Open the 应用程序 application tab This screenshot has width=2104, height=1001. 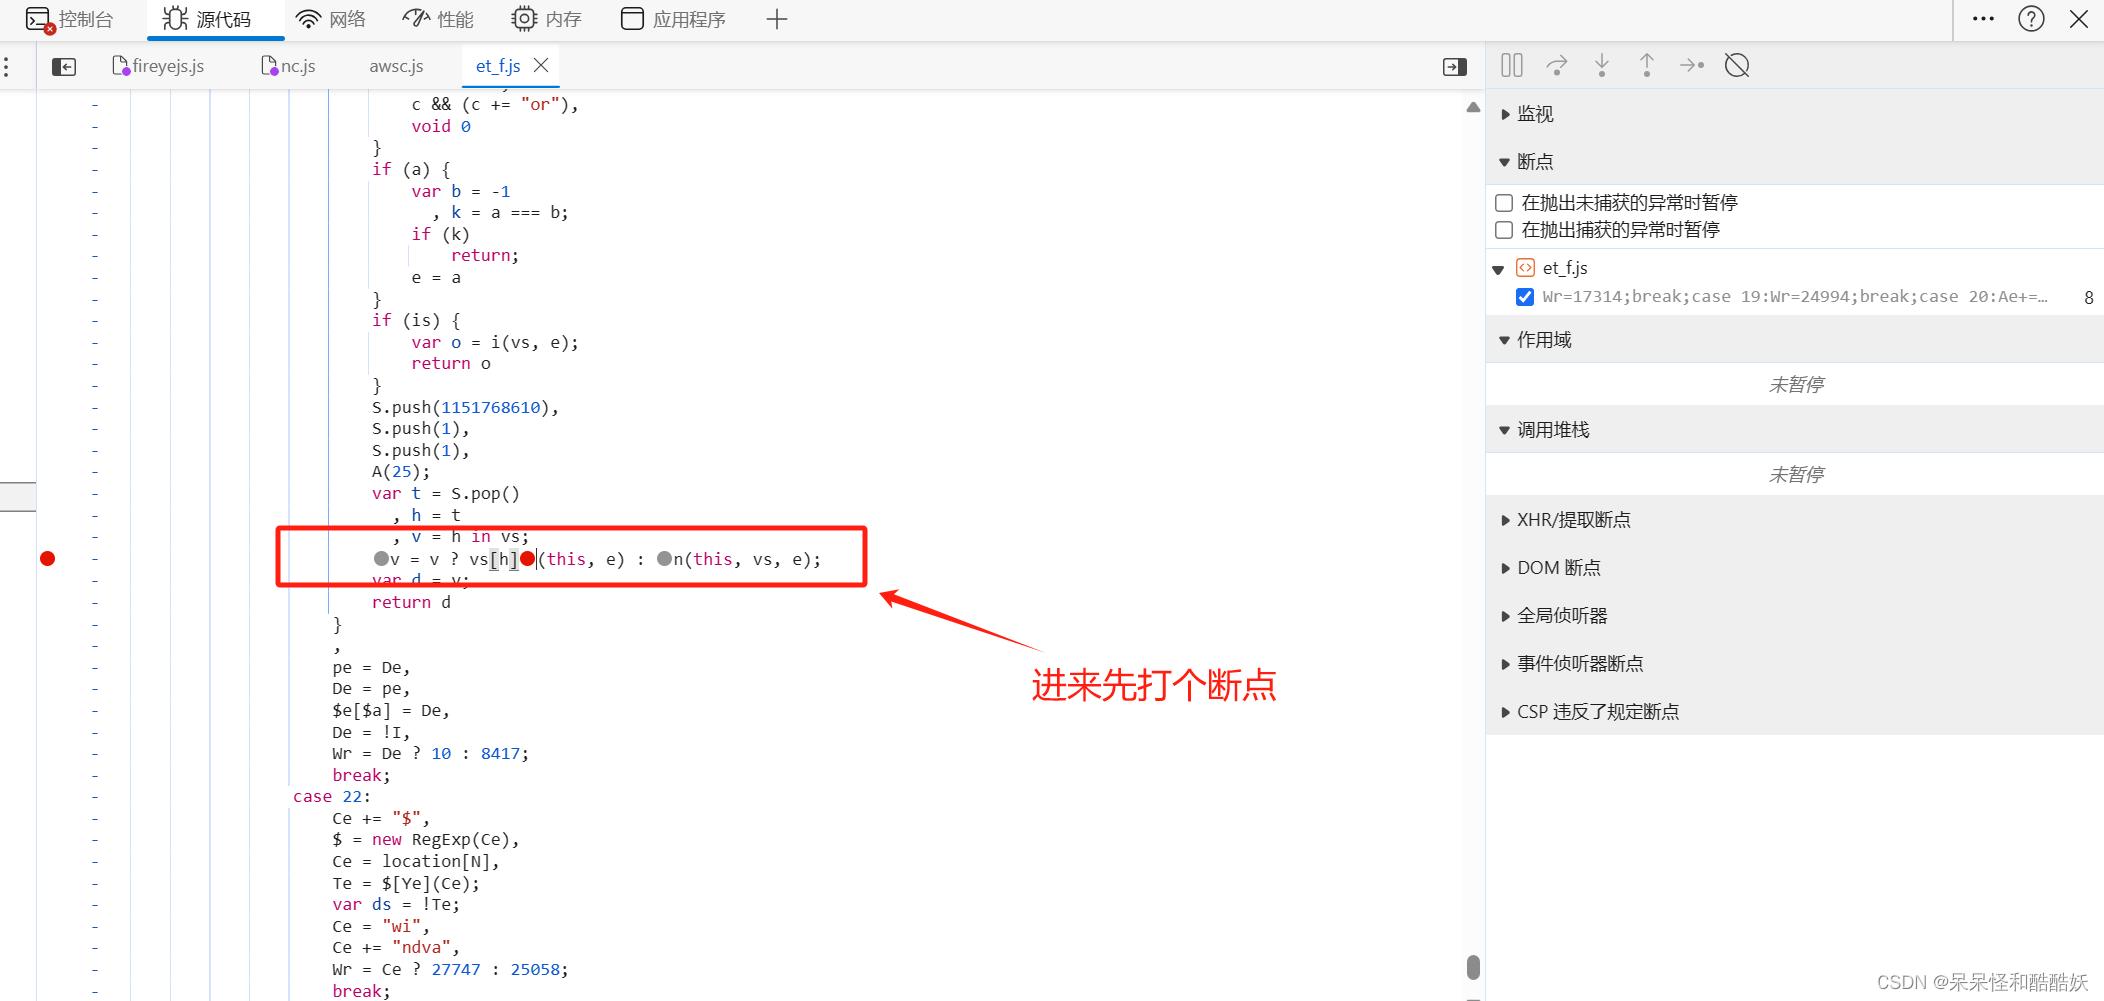pyautogui.click(x=673, y=19)
